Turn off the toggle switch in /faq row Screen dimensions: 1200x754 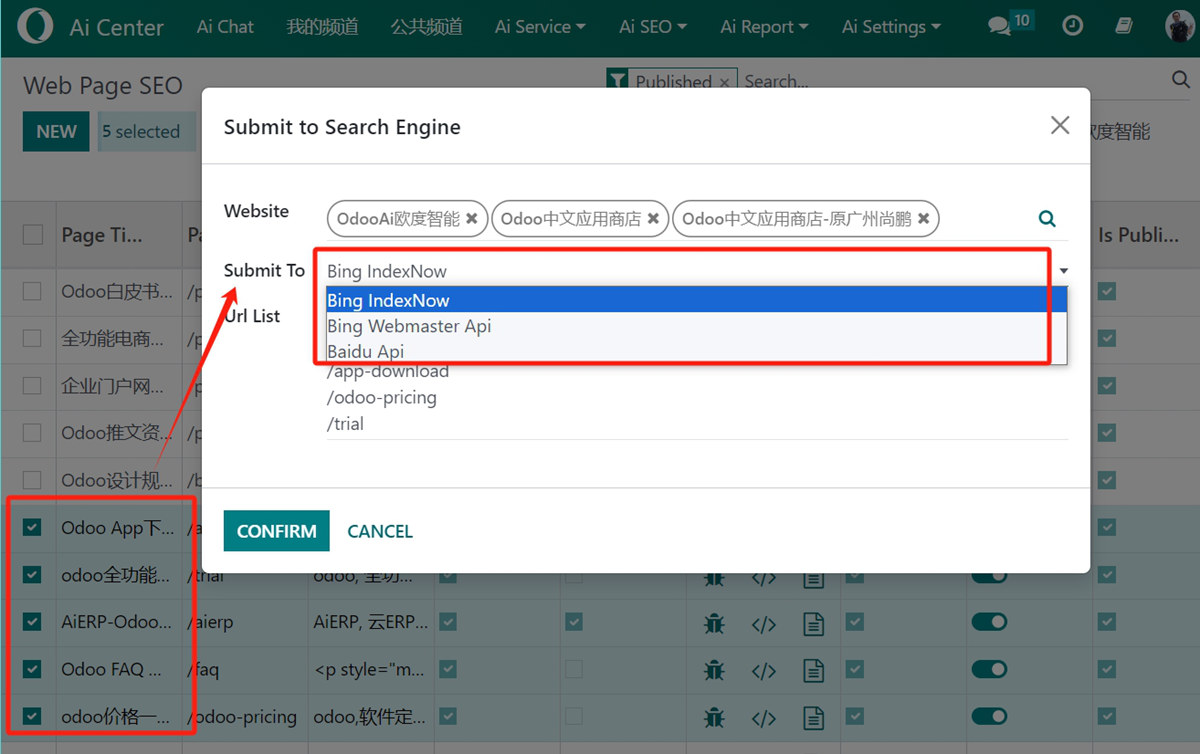tap(989, 669)
